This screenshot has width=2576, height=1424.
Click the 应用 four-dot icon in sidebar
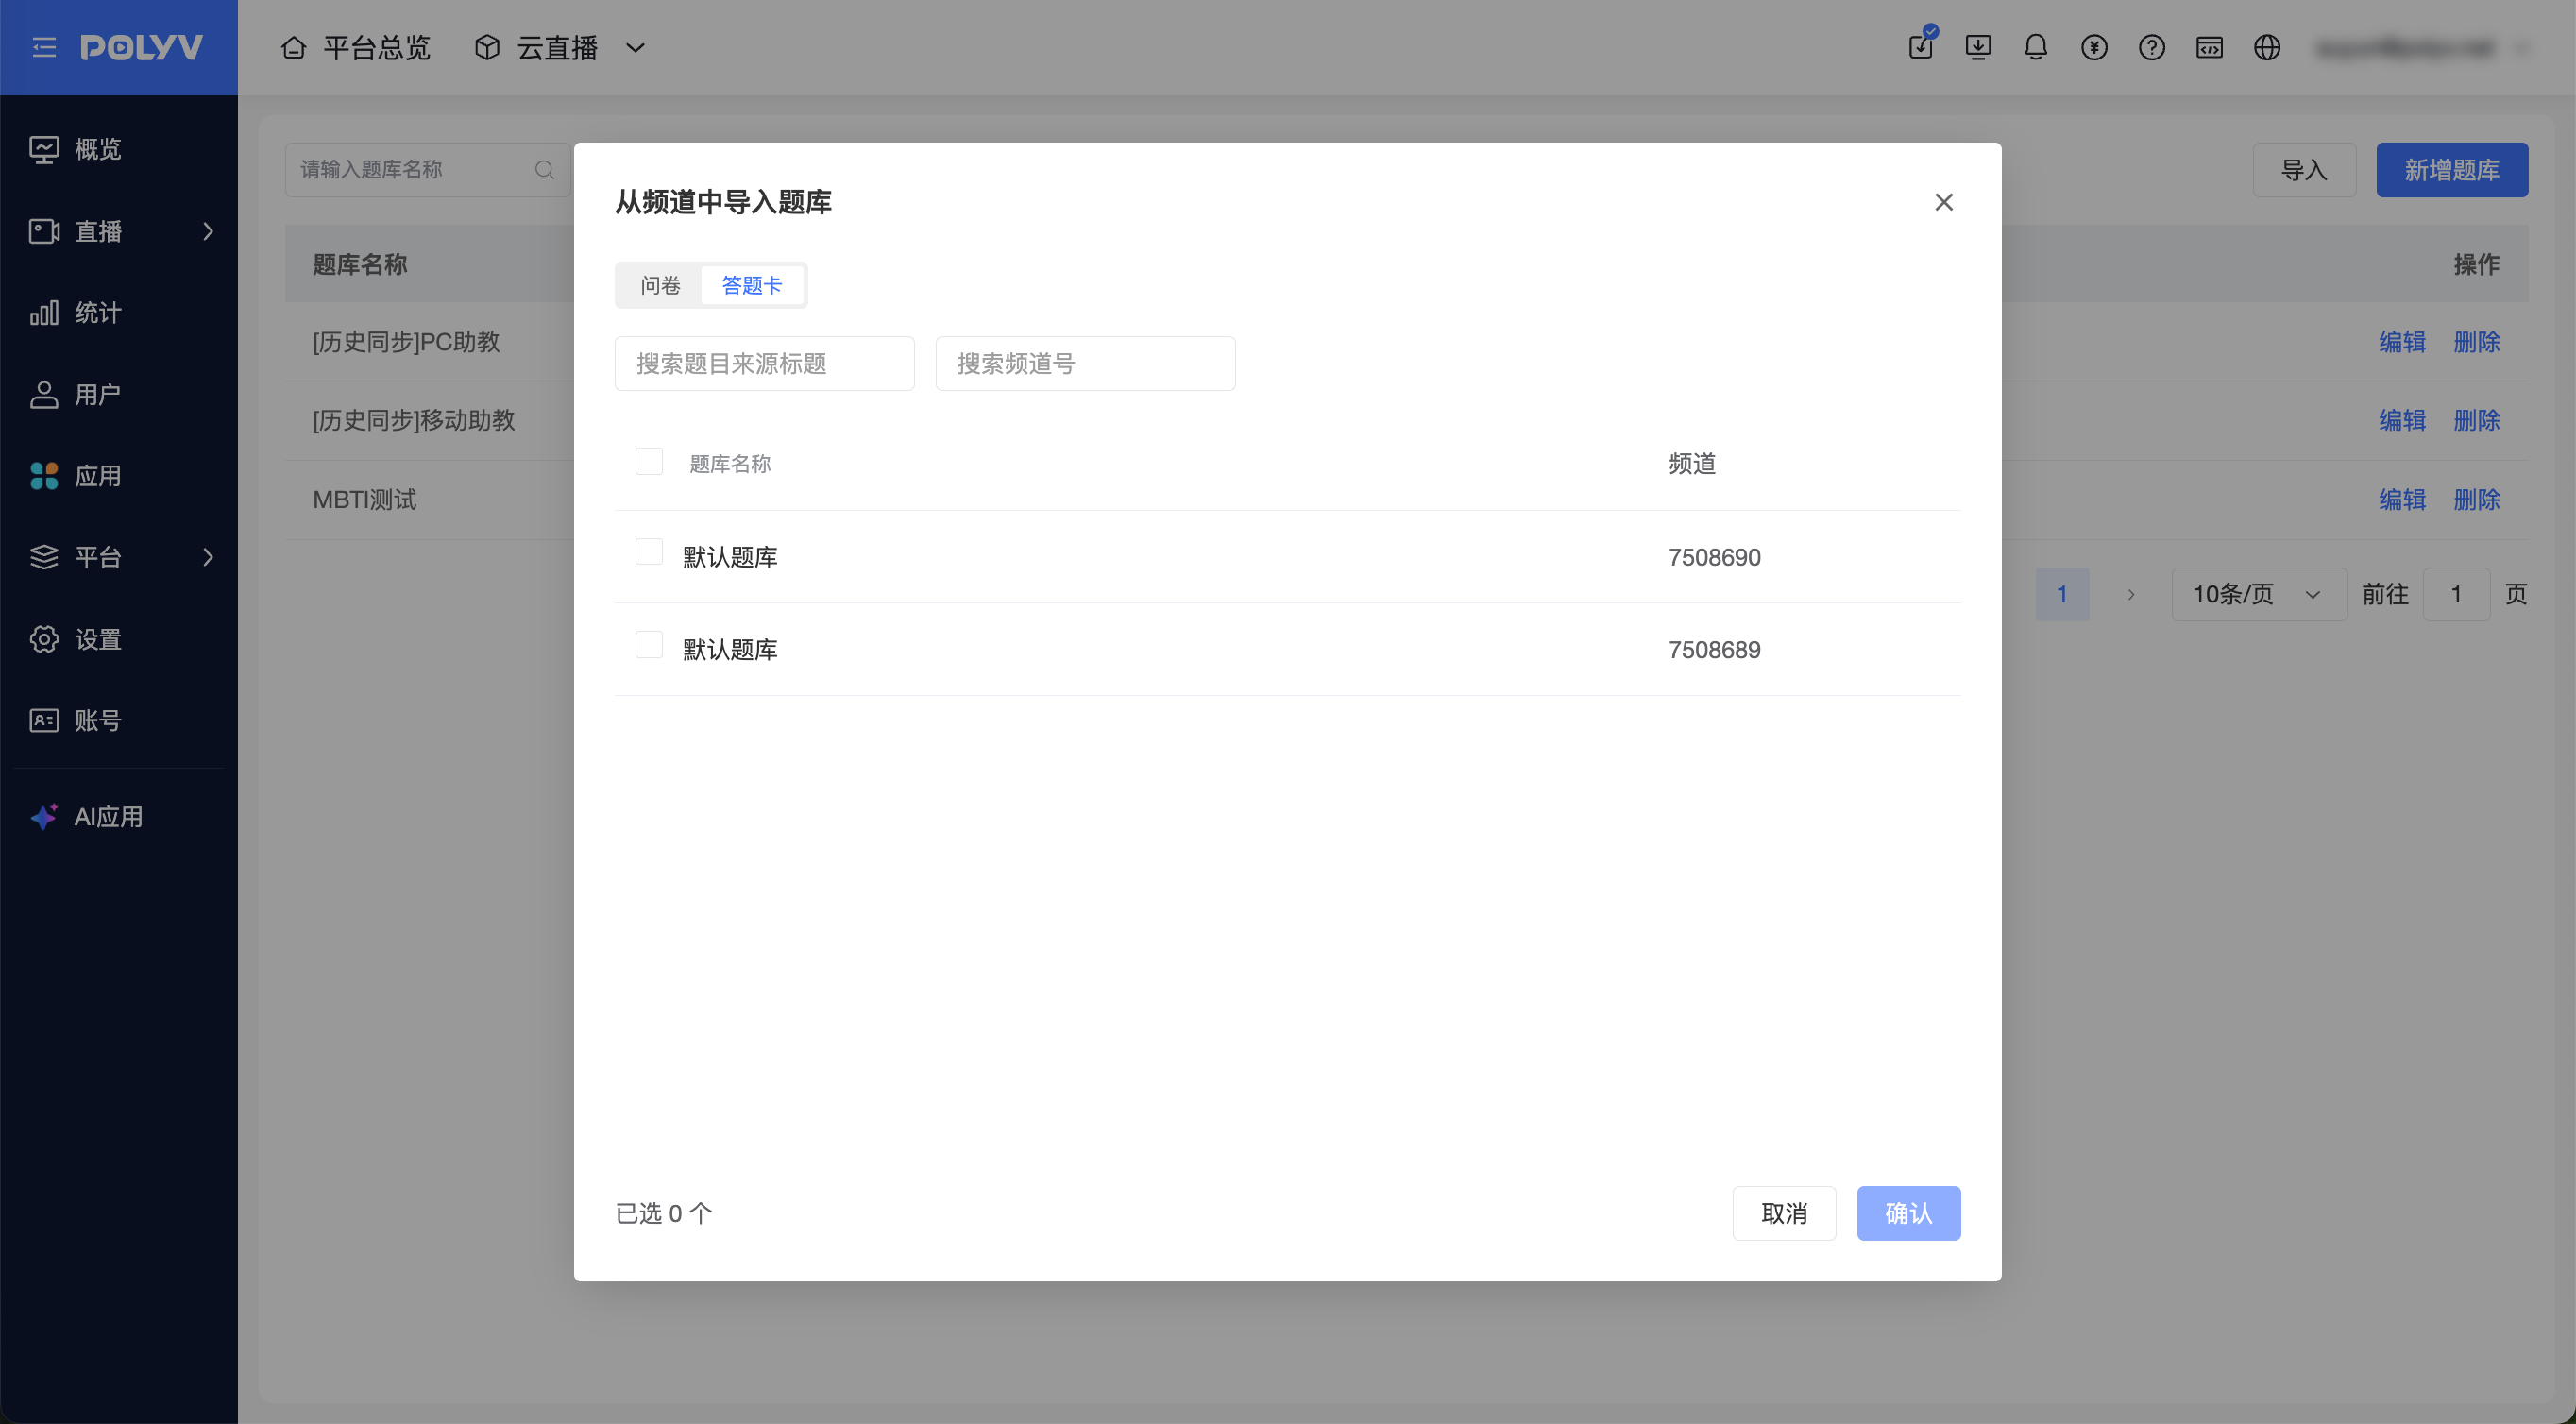(44, 476)
